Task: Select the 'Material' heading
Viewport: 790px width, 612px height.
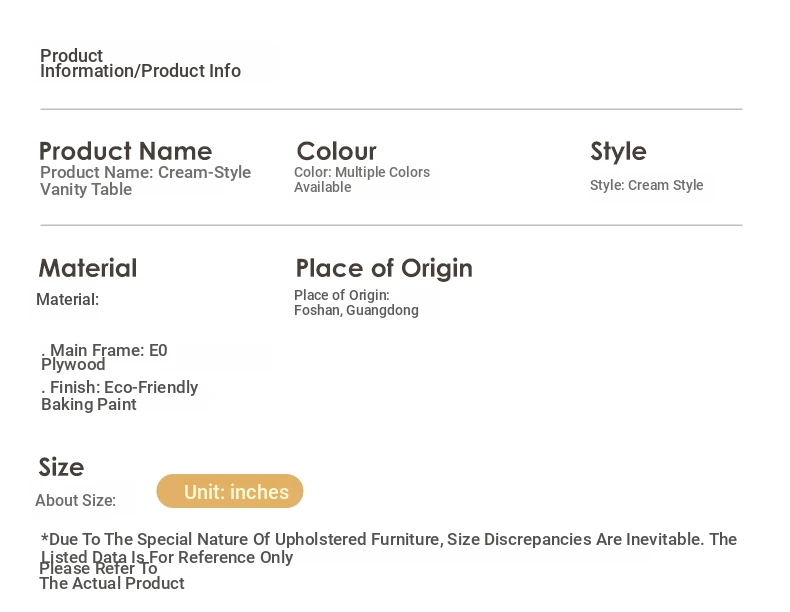Action: [88, 268]
